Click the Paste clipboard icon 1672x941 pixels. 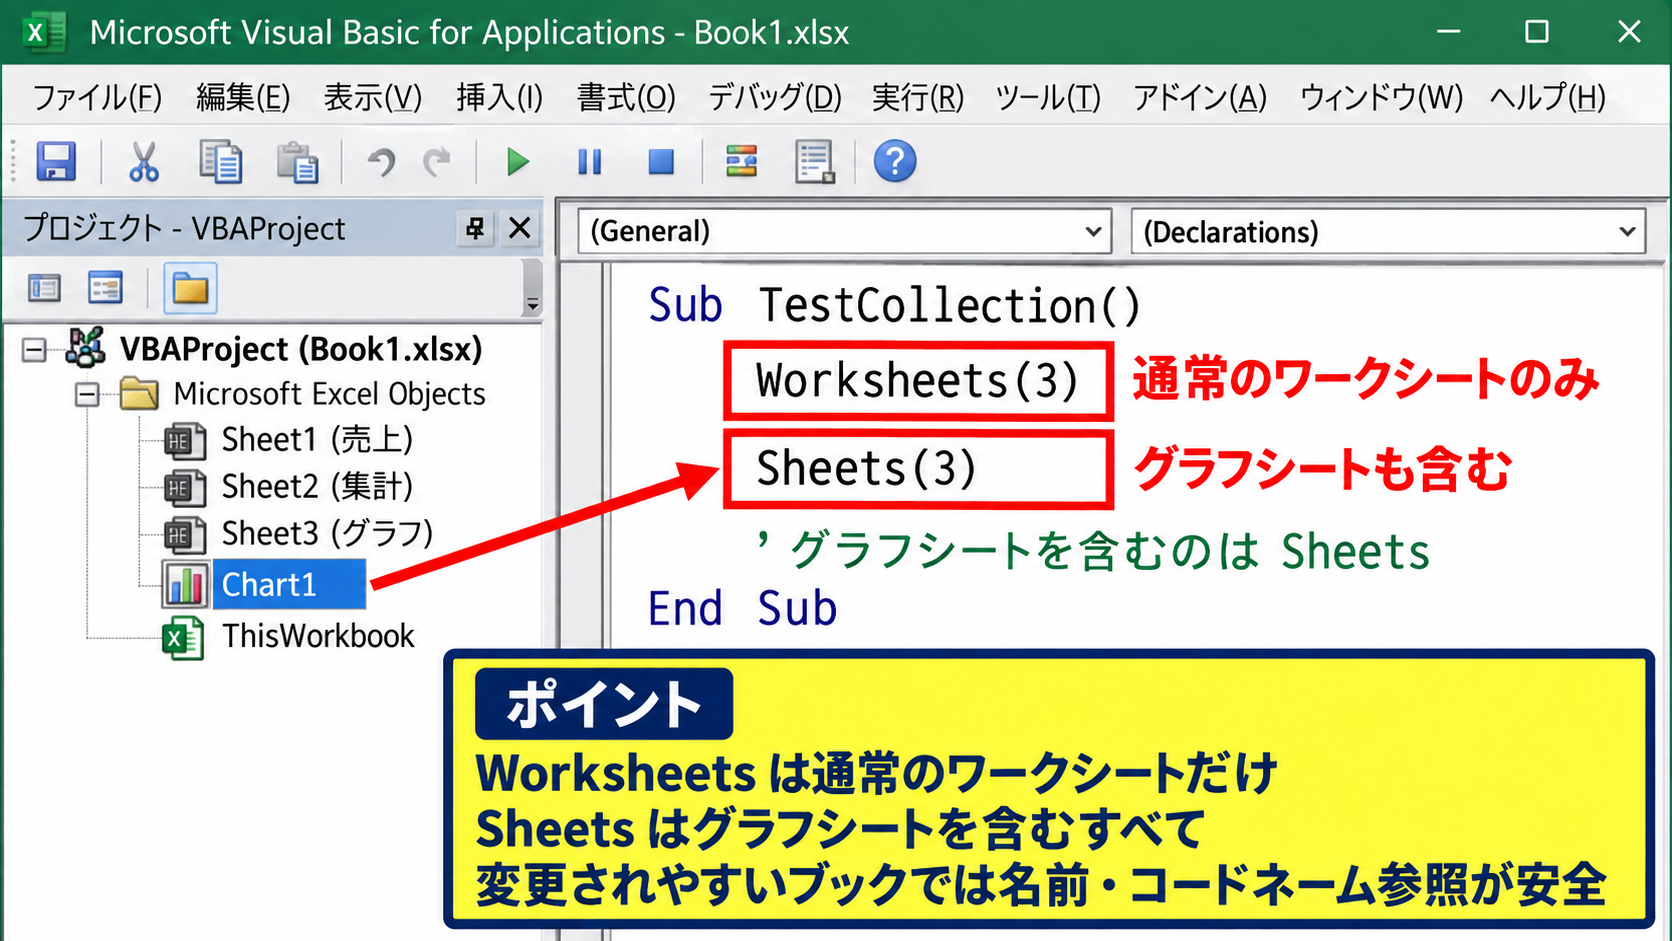(x=297, y=162)
